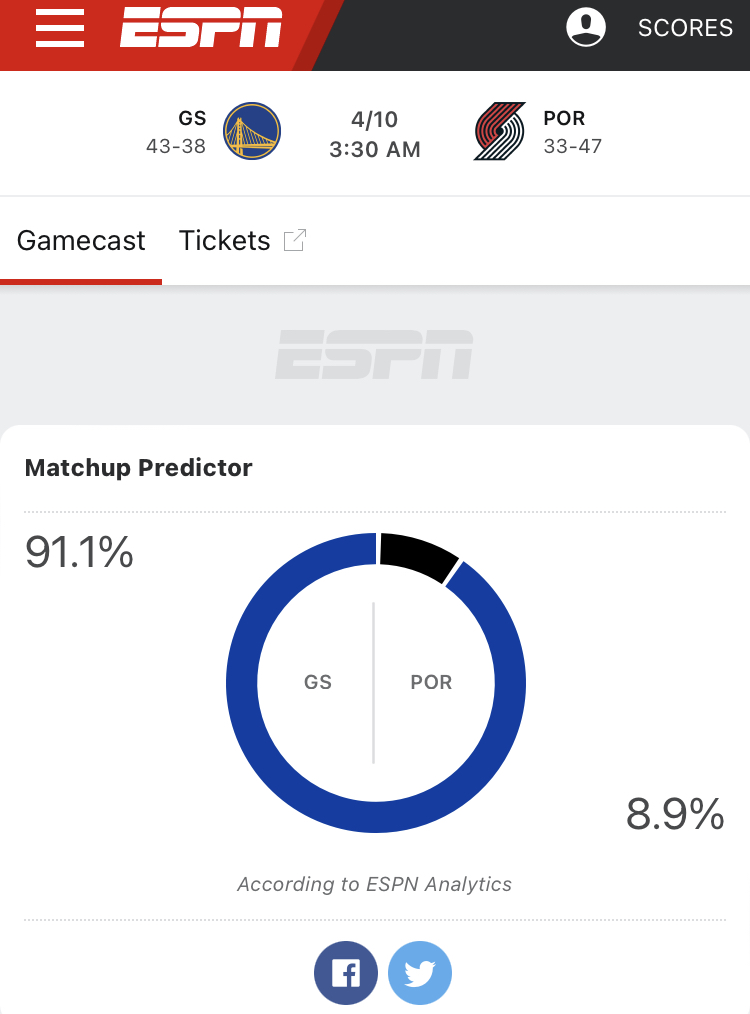Open the SCORES link in header

point(685,27)
